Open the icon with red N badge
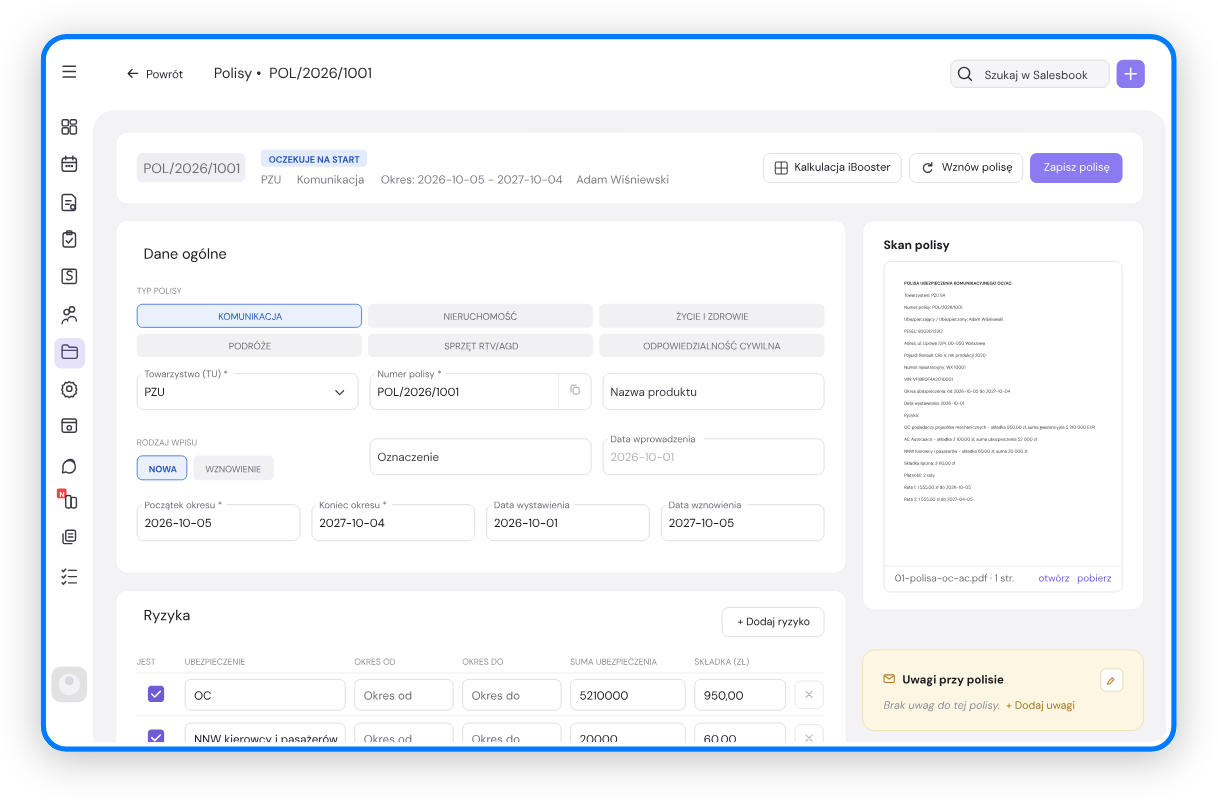This screenshot has width=1218, height=800. 67,499
